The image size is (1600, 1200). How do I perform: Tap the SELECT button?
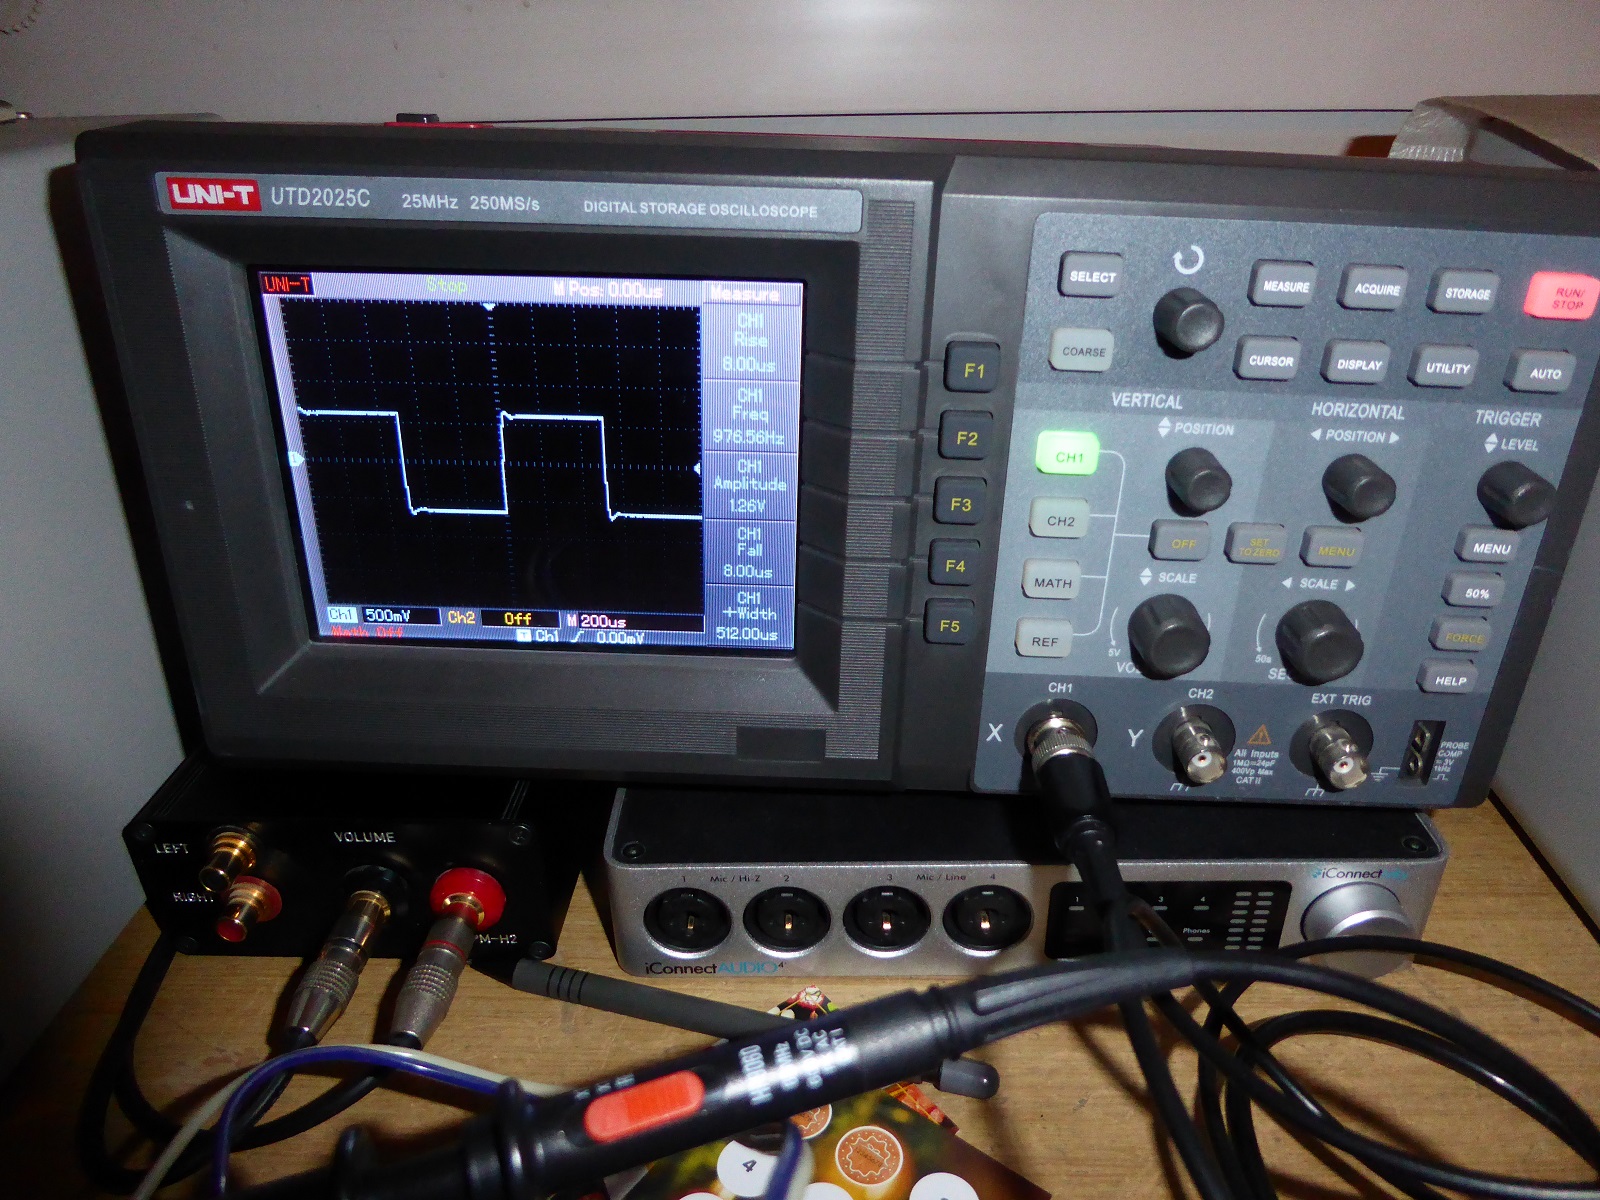pos(1091,276)
